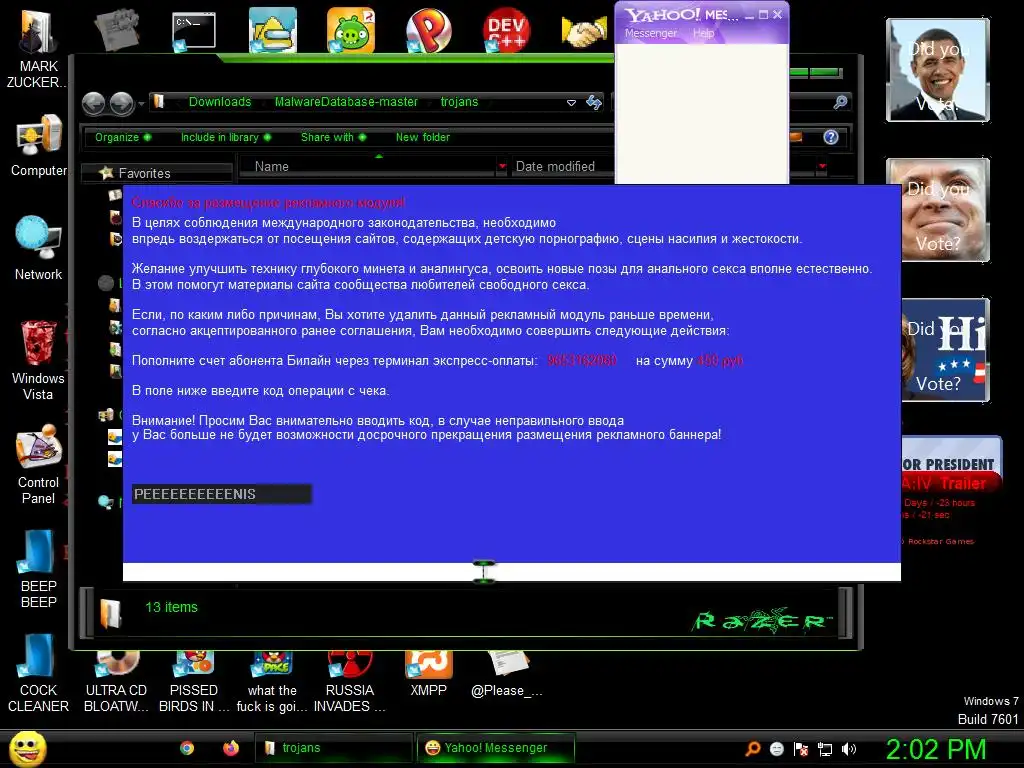The image size is (1024, 768).
Task: Click the Explorer back arrow button
Action: tap(93, 103)
